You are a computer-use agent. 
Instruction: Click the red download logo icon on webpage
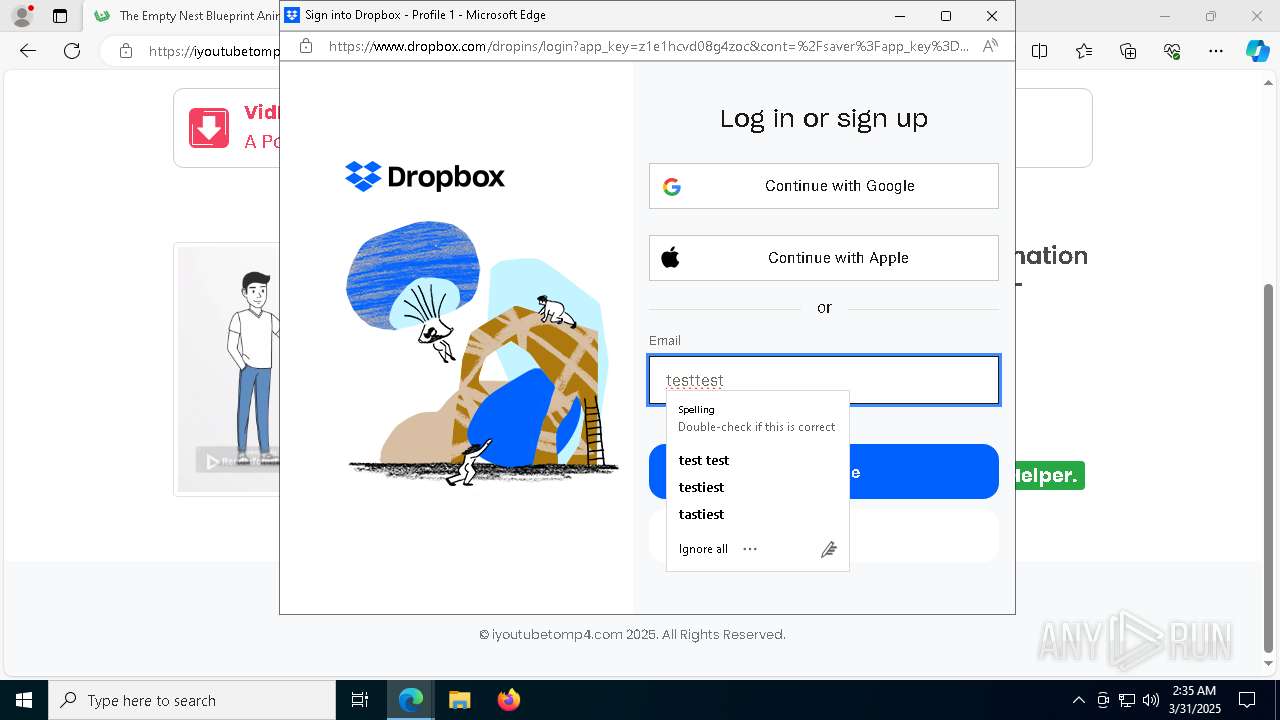[209, 128]
